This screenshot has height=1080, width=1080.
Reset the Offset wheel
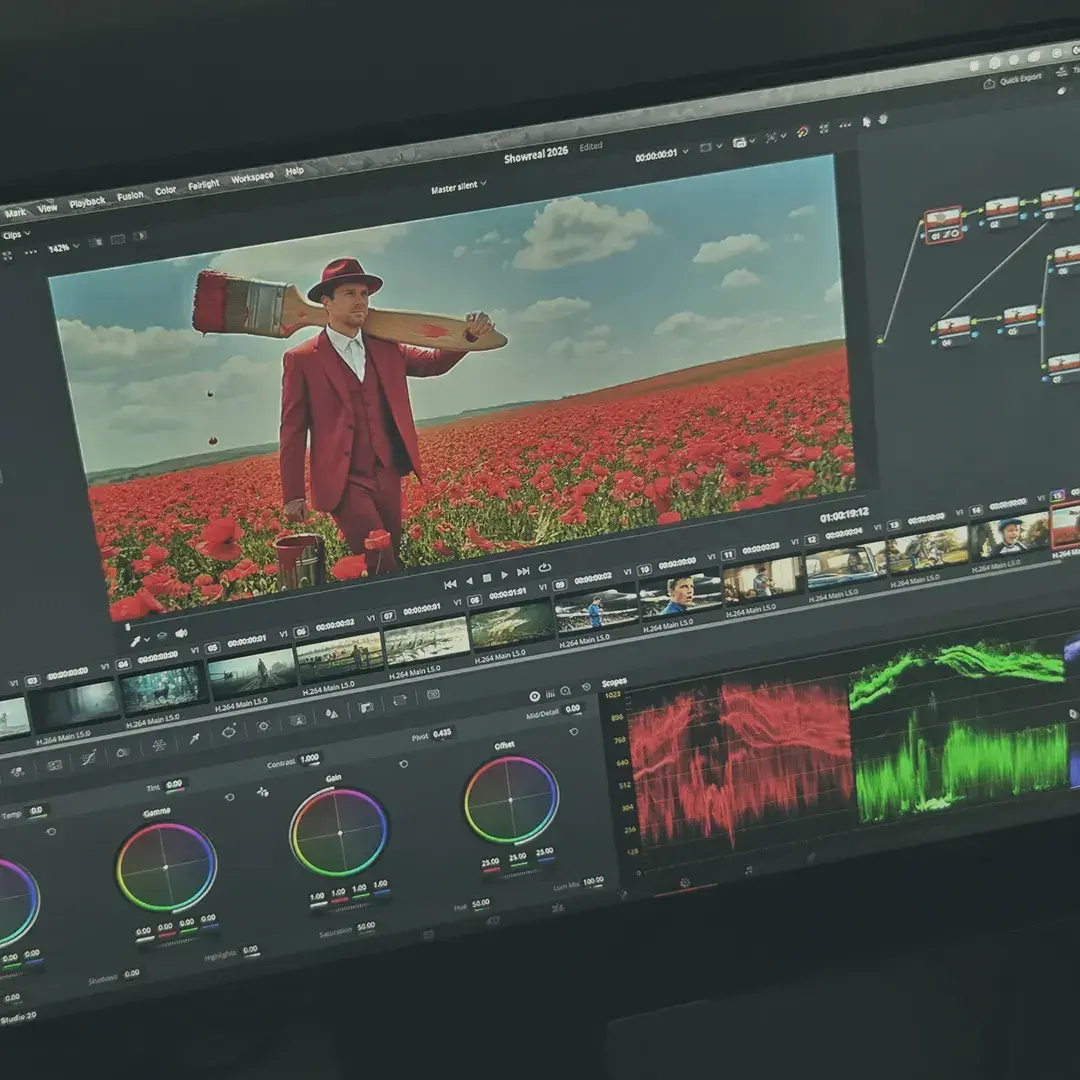coord(574,731)
